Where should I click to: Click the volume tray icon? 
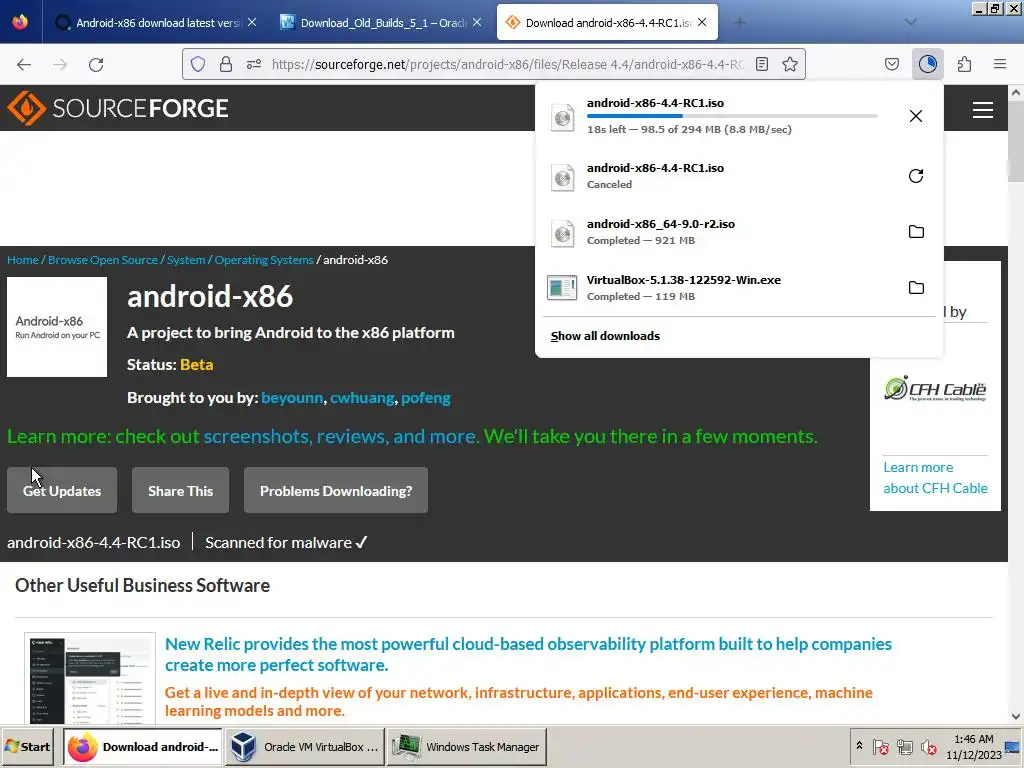click(928, 746)
